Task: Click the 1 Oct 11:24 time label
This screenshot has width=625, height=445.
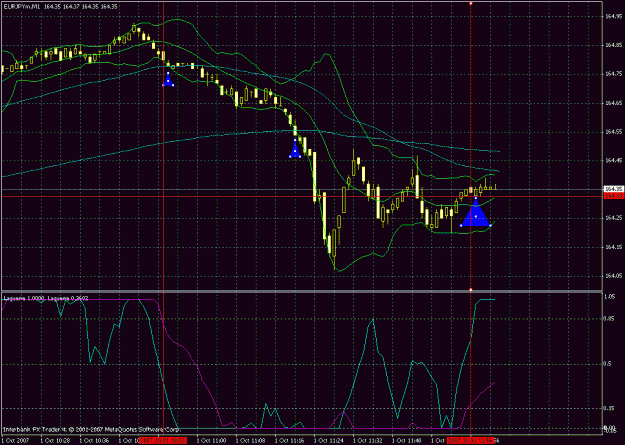Action: pyautogui.click(x=327, y=441)
